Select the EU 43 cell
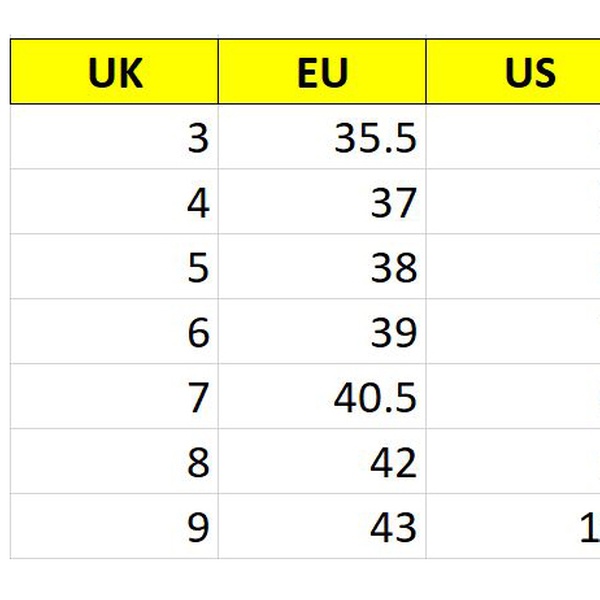The image size is (600, 600). [x=322, y=527]
